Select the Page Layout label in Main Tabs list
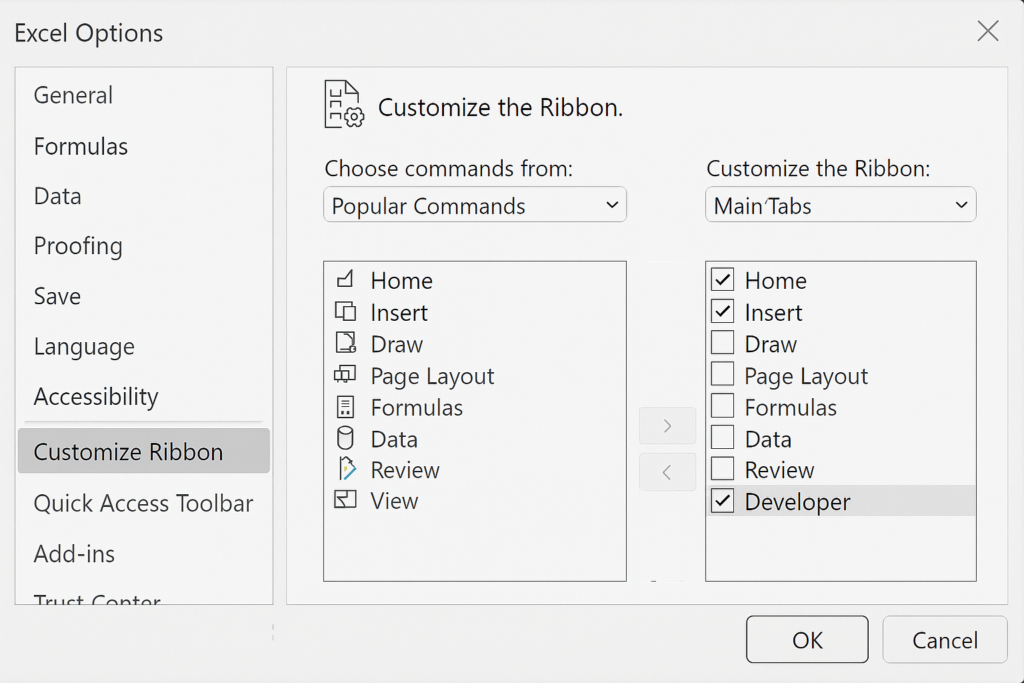This screenshot has height=683, width=1024. [807, 375]
